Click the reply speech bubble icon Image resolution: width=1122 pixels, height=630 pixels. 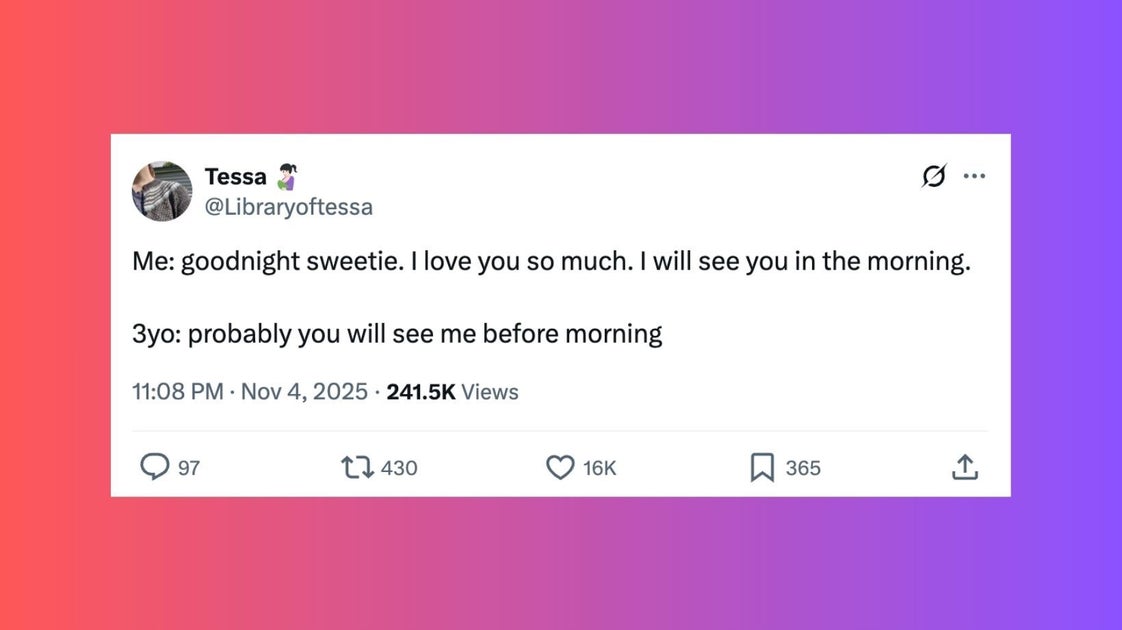click(154, 467)
